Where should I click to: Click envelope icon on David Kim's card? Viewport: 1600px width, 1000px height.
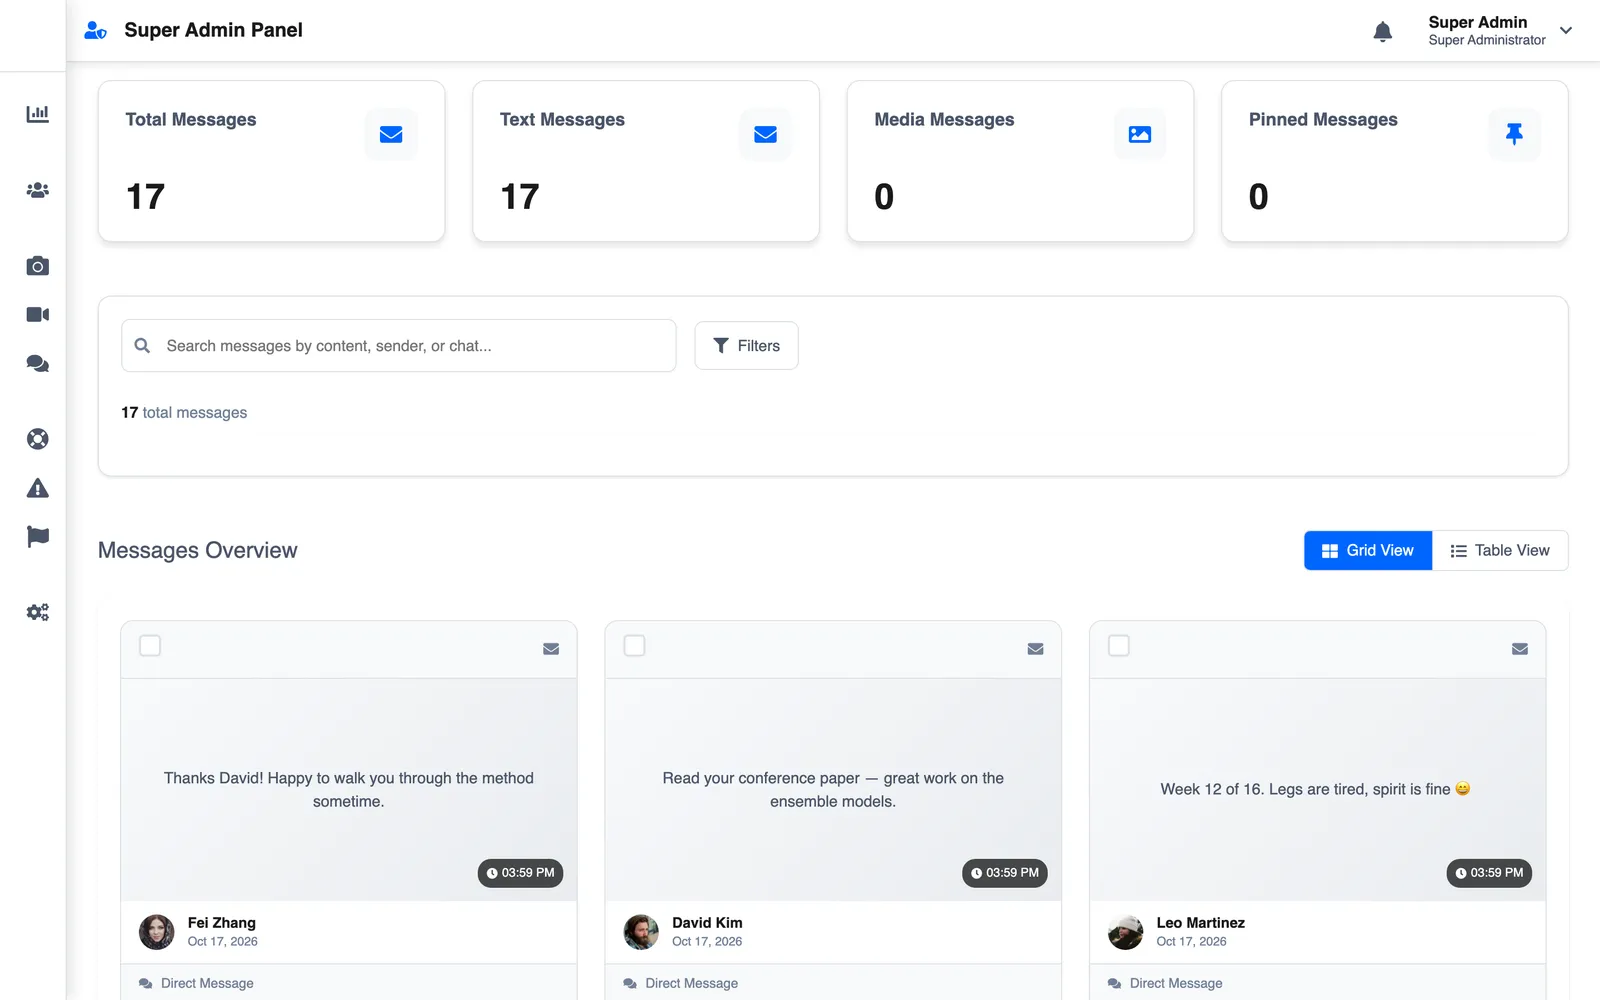click(x=1035, y=649)
